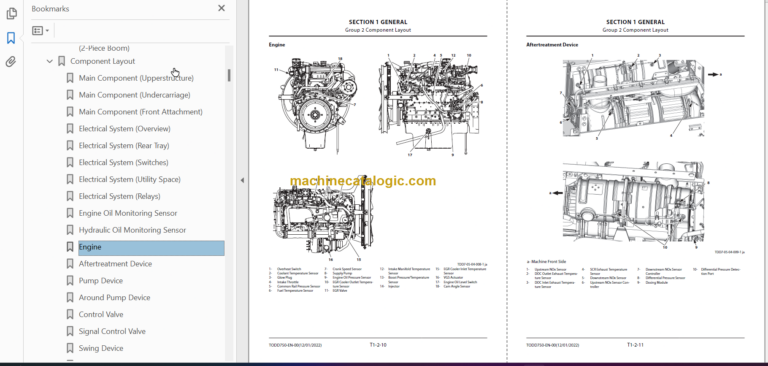The width and height of the screenshot is (768, 366).
Task: Click bookmark icon beside Swing Device
Action: coord(70,348)
